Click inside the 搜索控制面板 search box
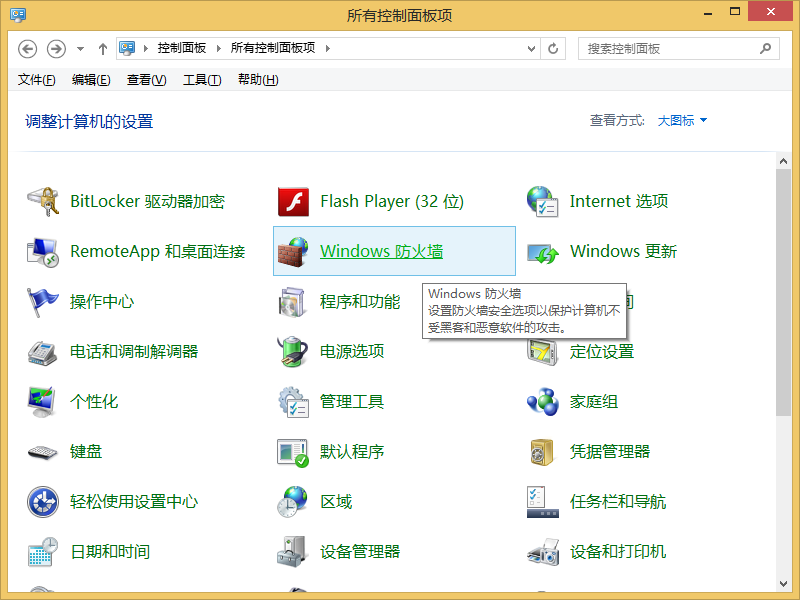The height and width of the screenshot is (600, 800). [x=670, y=48]
